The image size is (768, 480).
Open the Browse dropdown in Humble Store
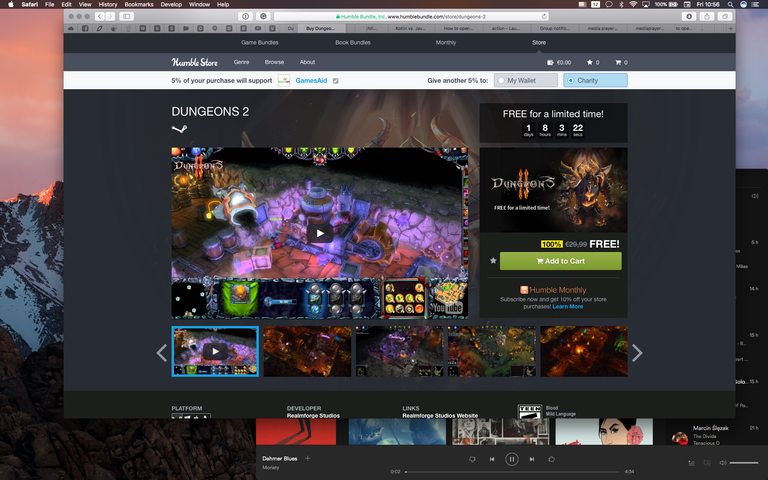click(x=274, y=62)
